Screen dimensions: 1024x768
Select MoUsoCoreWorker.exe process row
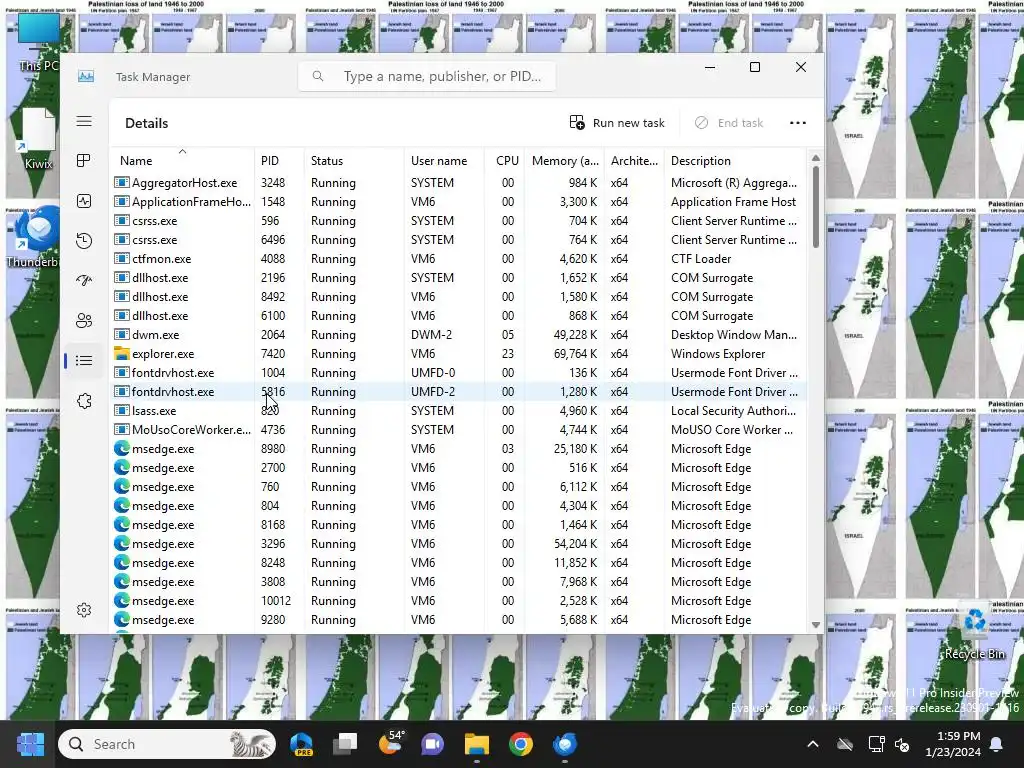click(459, 430)
